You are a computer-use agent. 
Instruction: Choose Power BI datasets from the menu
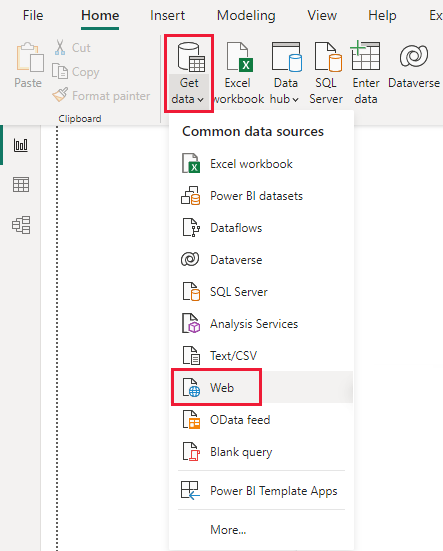261,196
